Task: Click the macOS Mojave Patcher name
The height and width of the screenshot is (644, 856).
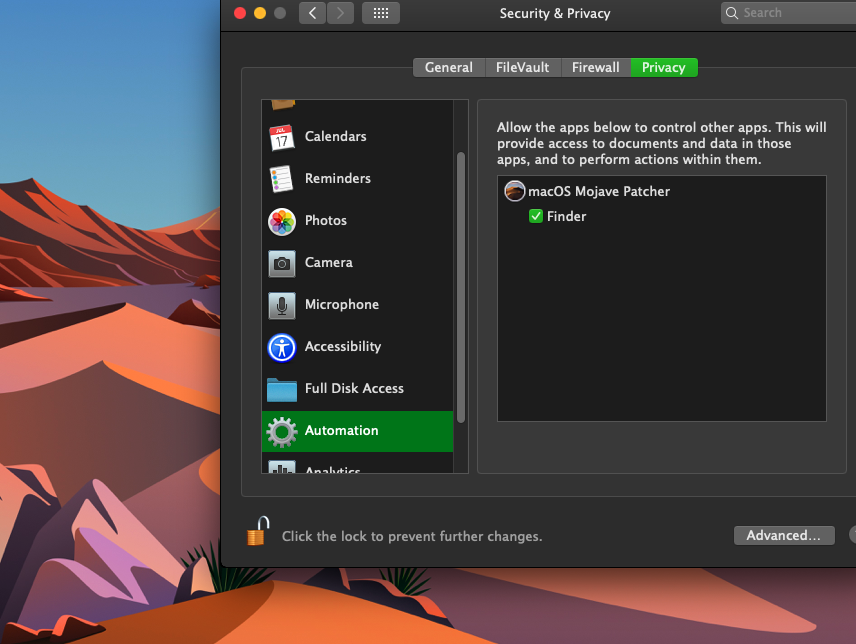Action: pyautogui.click(x=599, y=192)
